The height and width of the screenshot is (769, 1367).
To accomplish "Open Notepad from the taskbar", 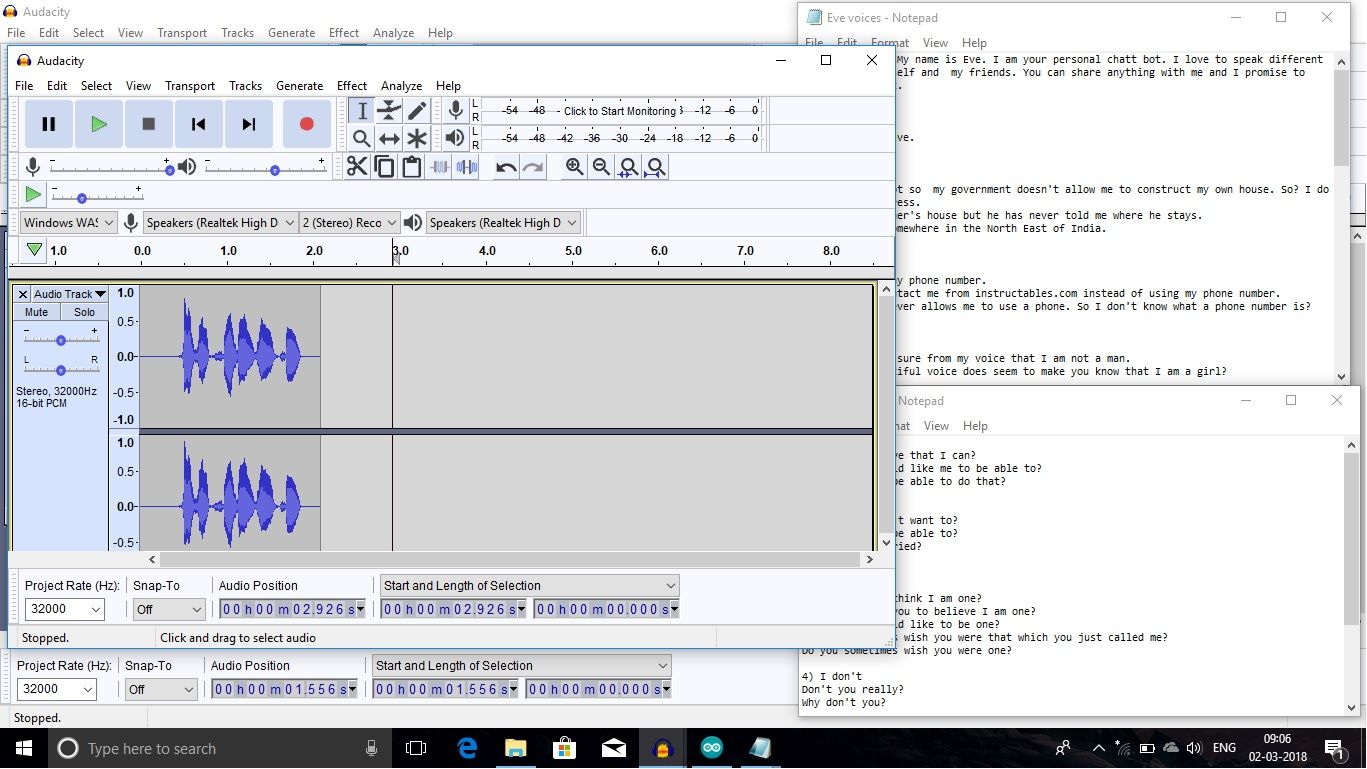I will coord(761,747).
